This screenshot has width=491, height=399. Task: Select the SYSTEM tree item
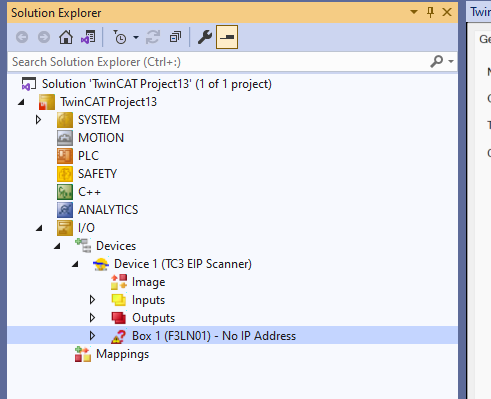point(99,120)
